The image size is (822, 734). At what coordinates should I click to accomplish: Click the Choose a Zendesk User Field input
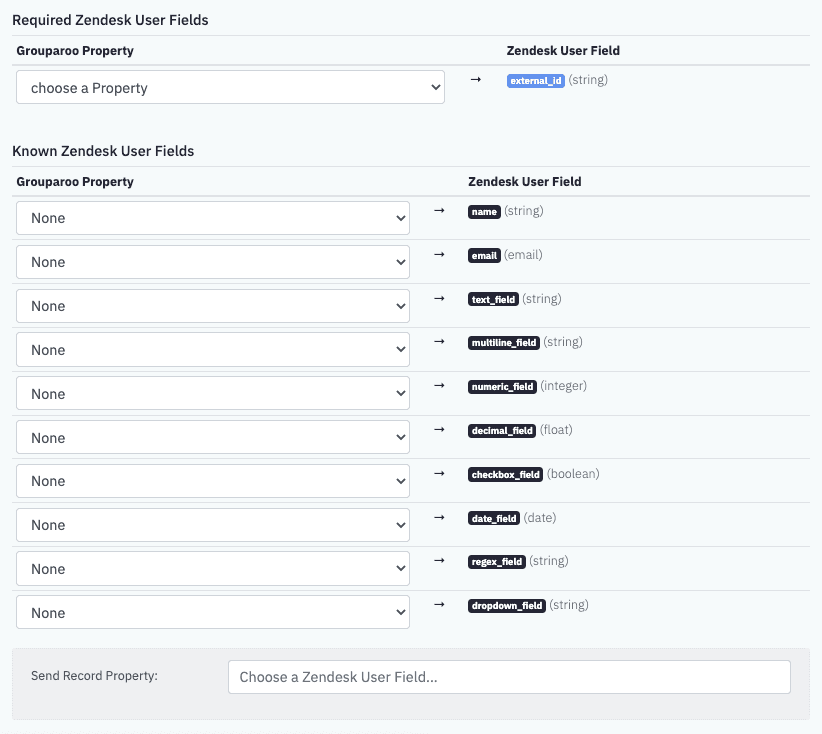[509, 677]
